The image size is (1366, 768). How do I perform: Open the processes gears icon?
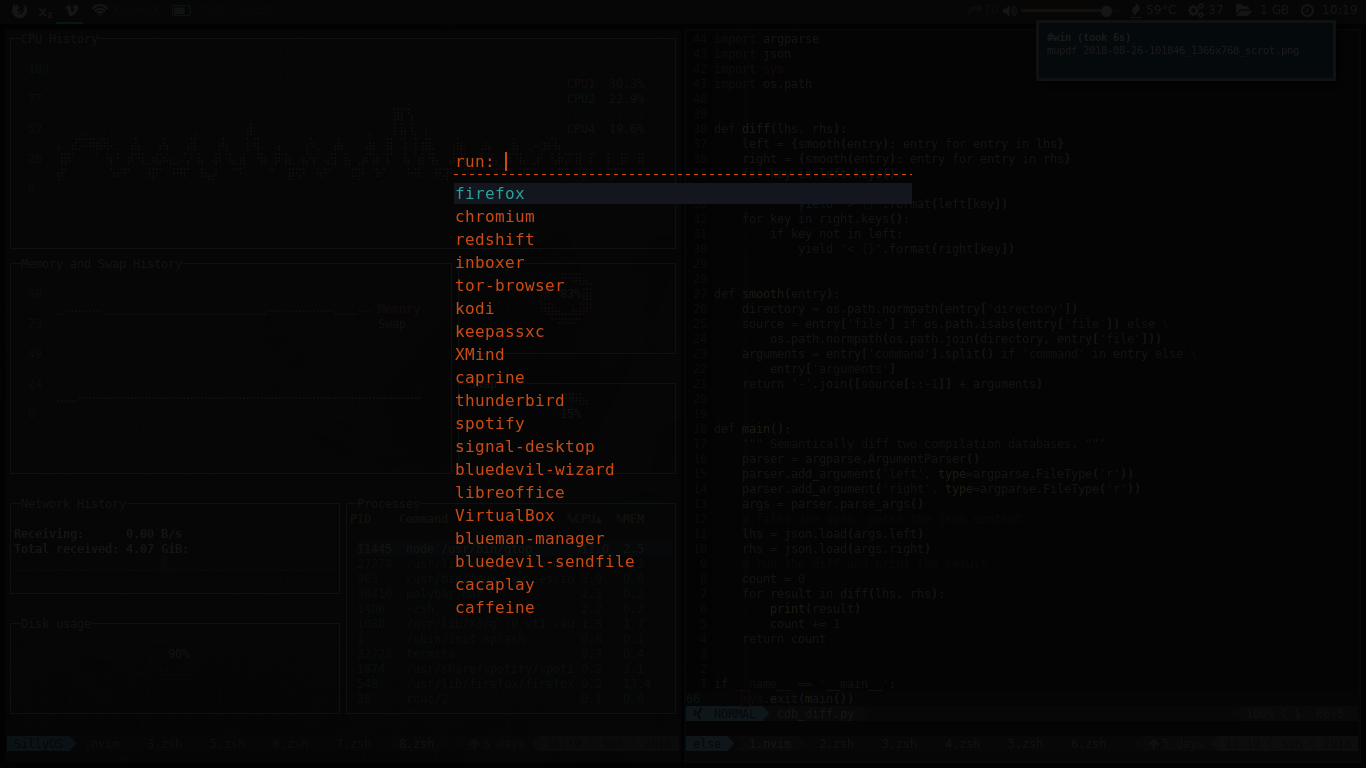point(1196,11)
